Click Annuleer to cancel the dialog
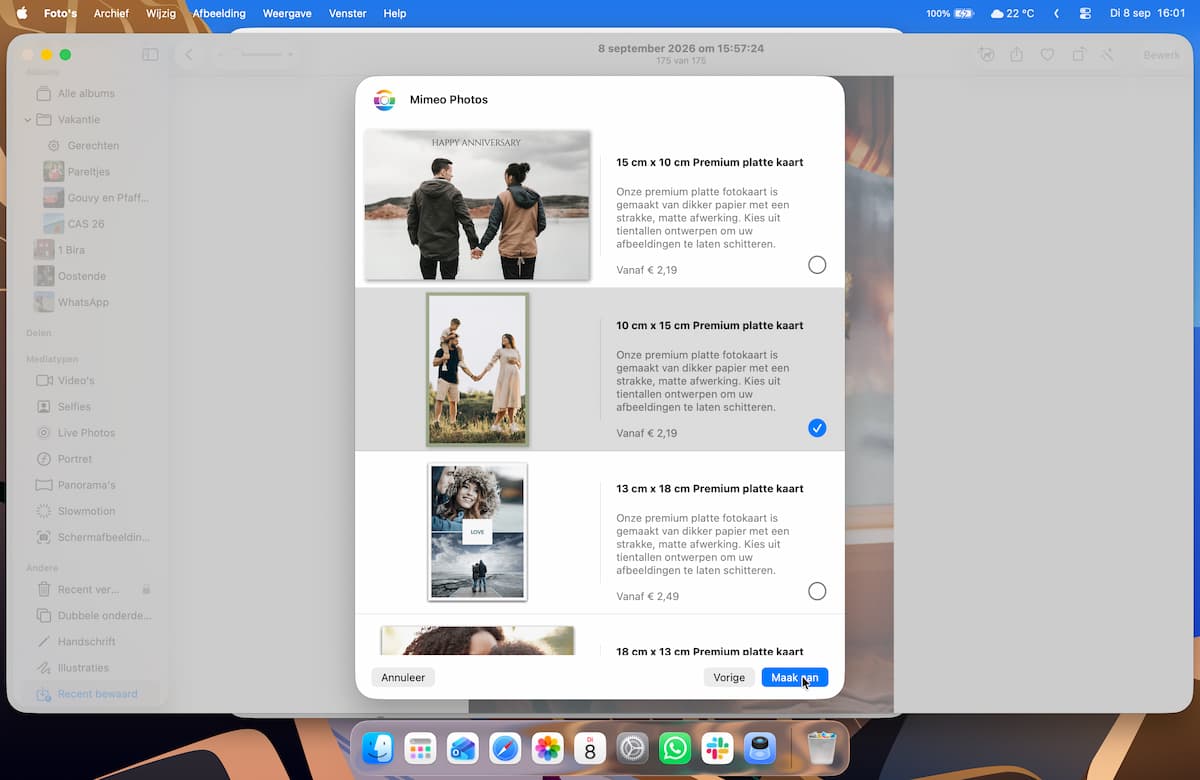This screenshot has height=780, width=1200. (x=403, y=677)
